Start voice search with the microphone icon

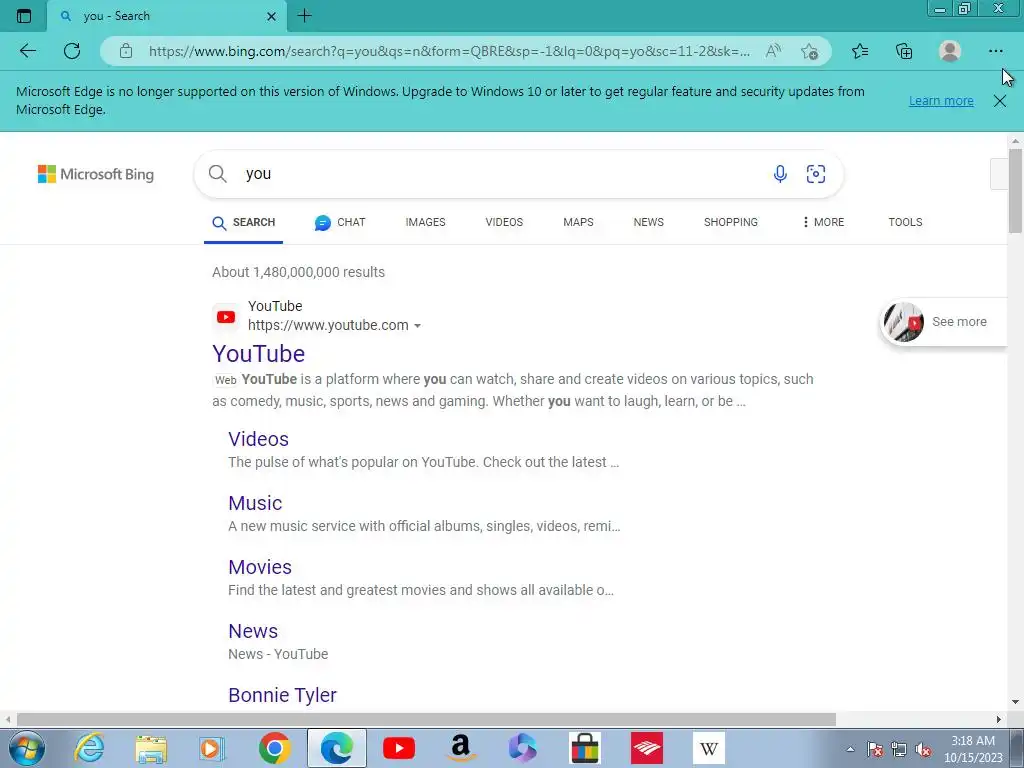(780, 174)
